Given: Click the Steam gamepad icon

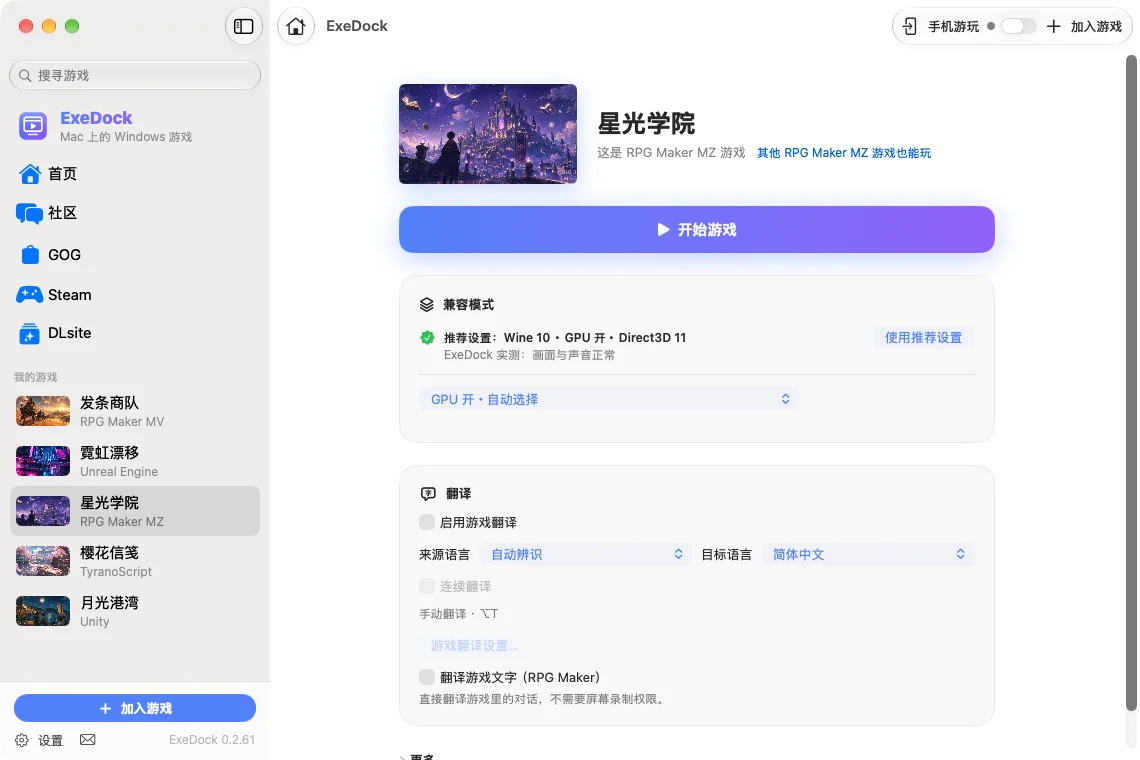Looking at the screenshot, I should pos(29,295).
